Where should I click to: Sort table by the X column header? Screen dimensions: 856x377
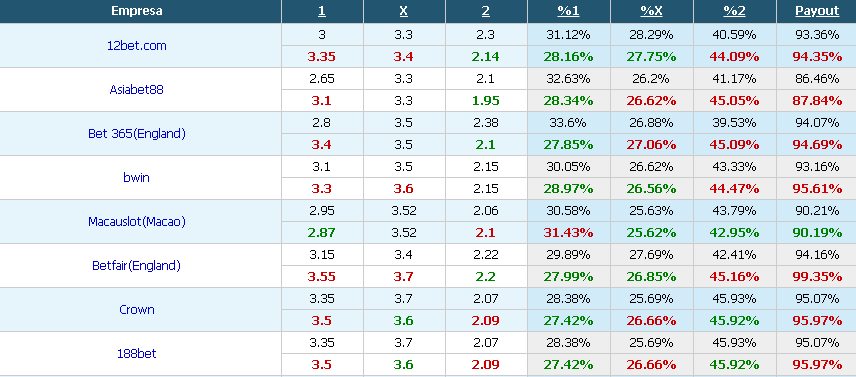coord(403,11)
